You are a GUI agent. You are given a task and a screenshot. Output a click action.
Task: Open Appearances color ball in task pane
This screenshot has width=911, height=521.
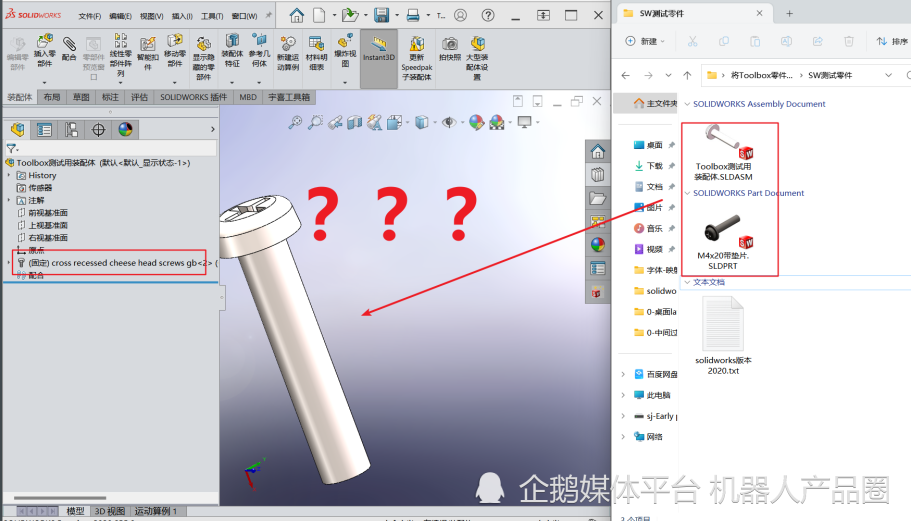click(x=597, y=245)
